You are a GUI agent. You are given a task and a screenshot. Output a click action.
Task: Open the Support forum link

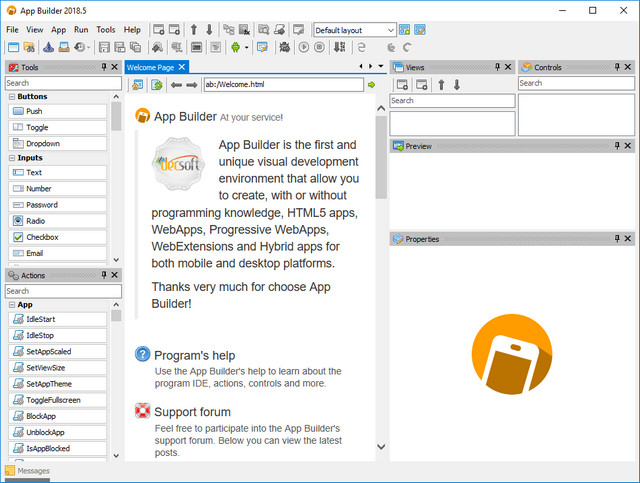[192, 412]
